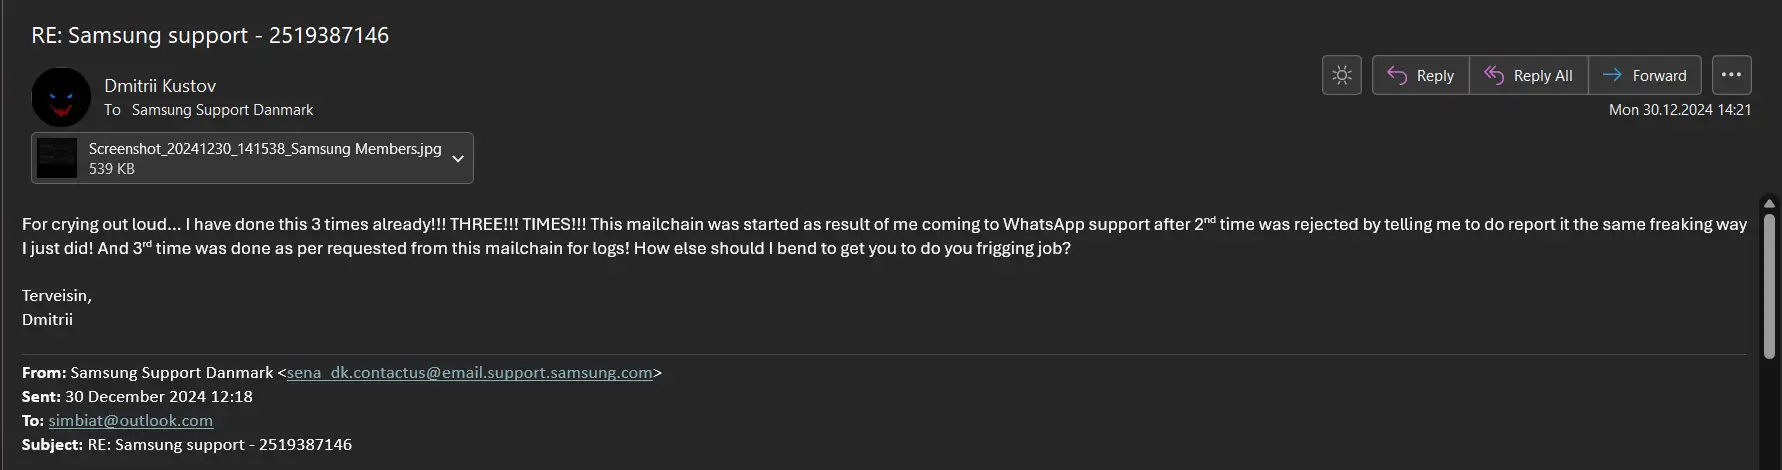
Task: Select Reply All to respond to everyone
Action: (1529, 75)
